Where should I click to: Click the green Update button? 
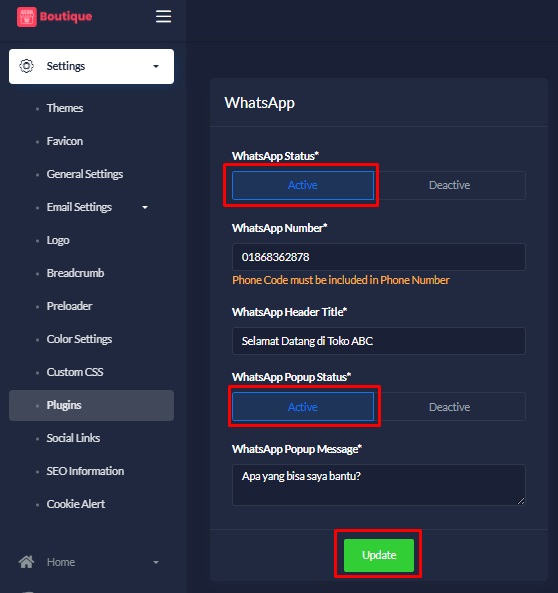(x=379, y=555)
